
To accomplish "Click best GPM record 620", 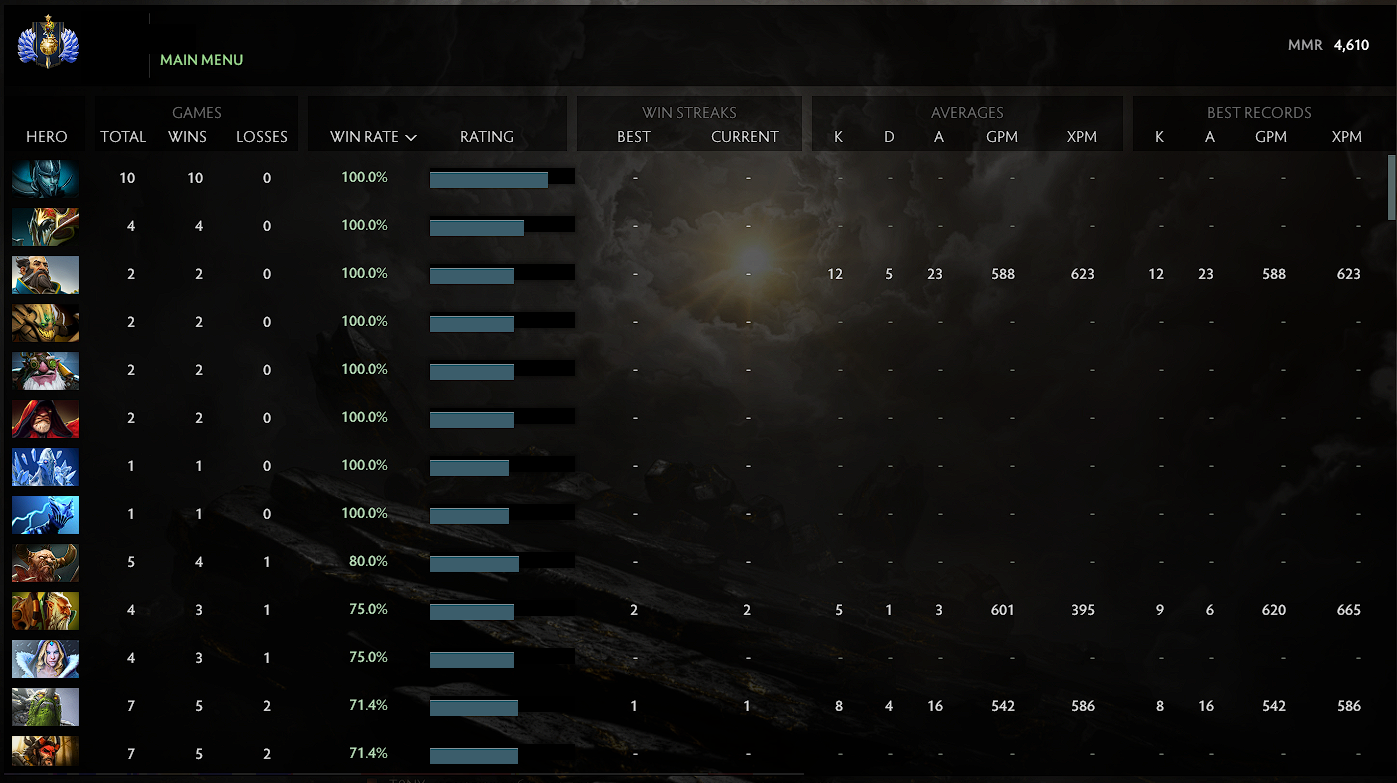I will pyautogui.click(x=1273, y=610).
